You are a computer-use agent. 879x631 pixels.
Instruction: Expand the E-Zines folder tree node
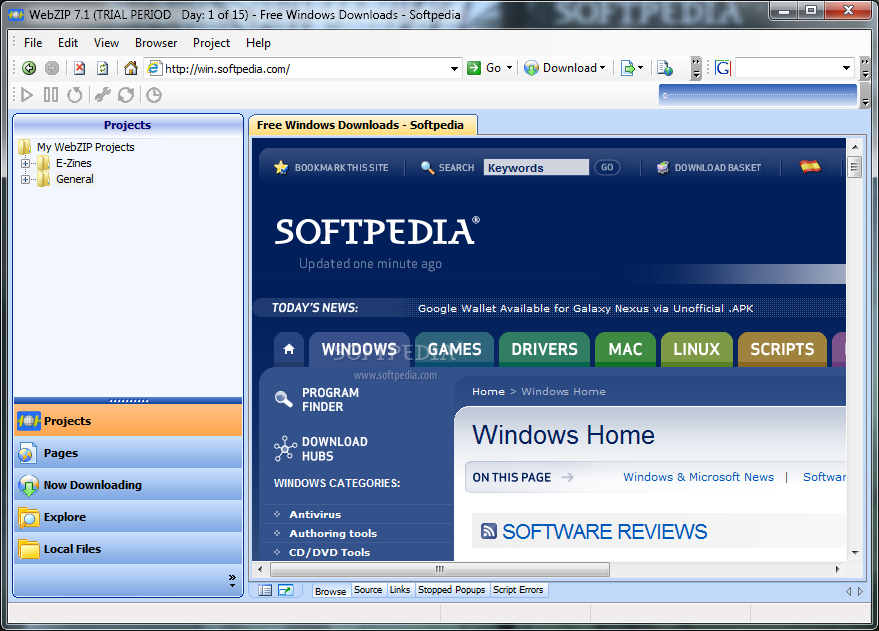25,163
